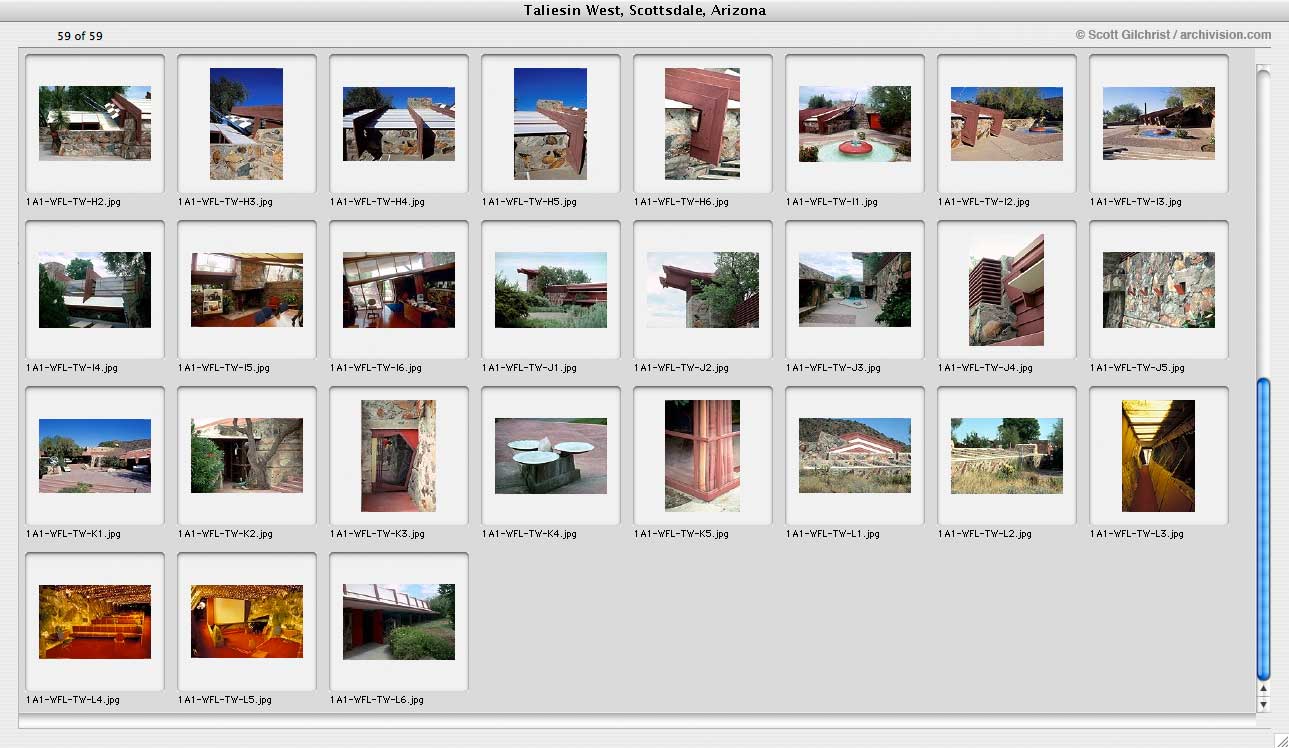Click filename label '1A1-WFL-TW-J1.jpg'

pos(529,368)
